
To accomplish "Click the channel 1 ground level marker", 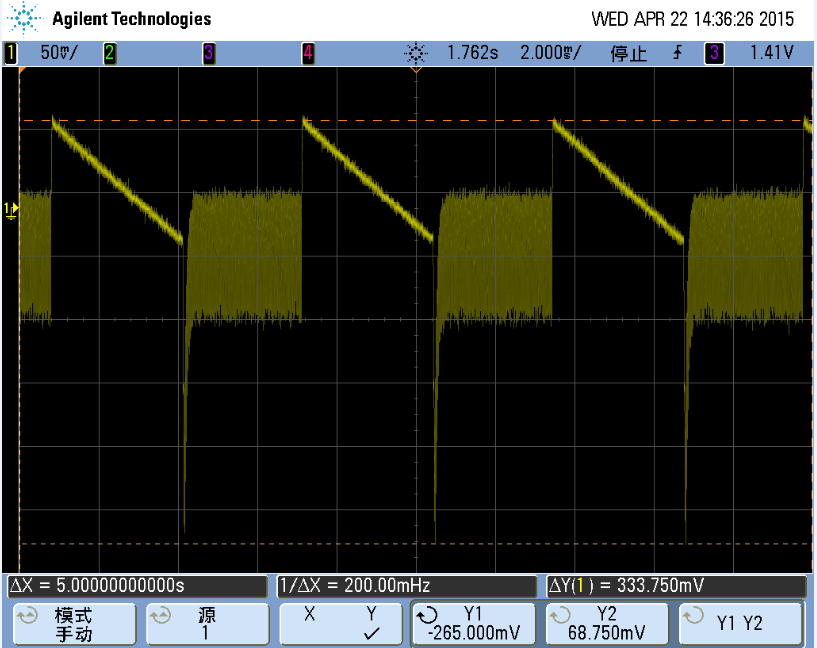I will (11, 210).
